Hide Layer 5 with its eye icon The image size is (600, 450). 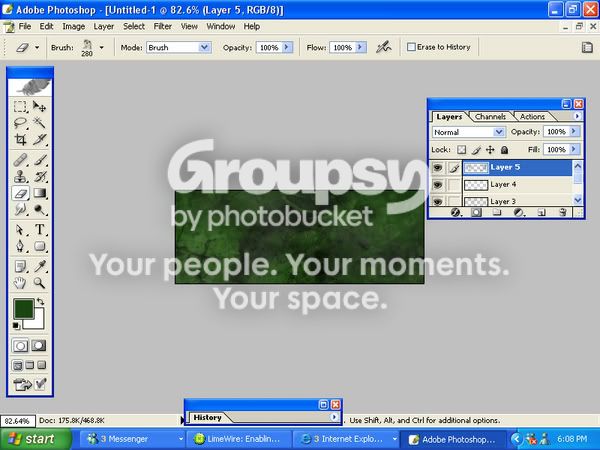click(x=437, y=168)
